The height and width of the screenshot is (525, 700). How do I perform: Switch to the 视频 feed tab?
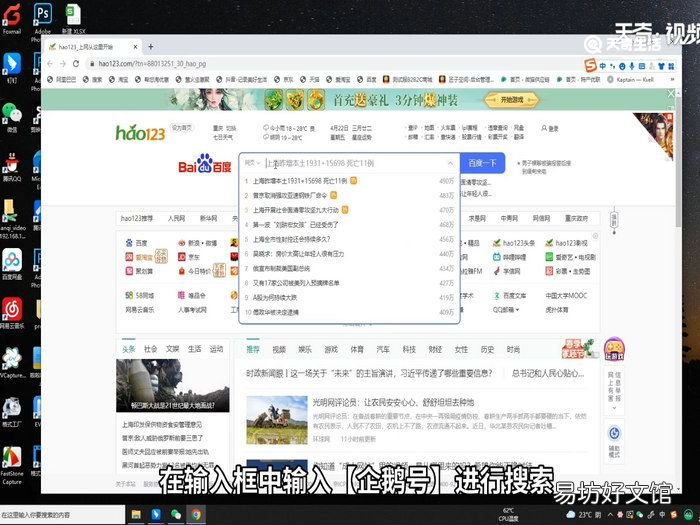tap(279, 350)
